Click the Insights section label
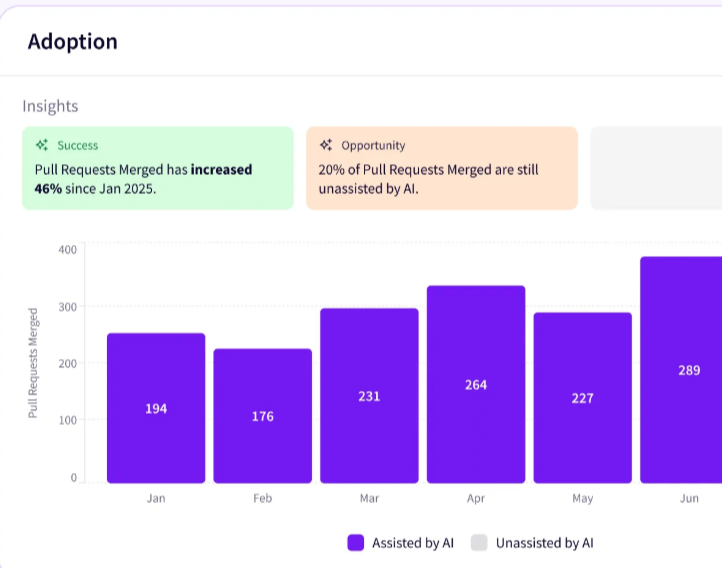The image size is (722, 568). coord(50,106)
